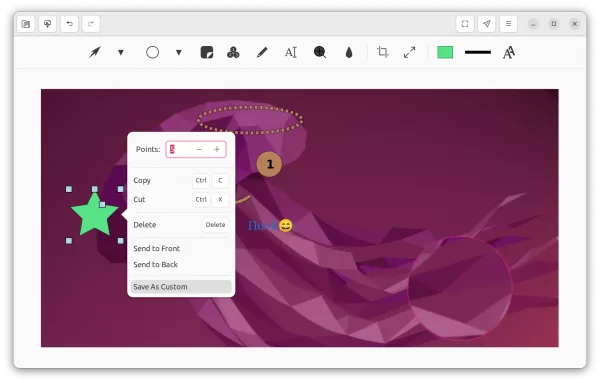The image size is (600, 383).
Task: Select the ellipse shape tool
Action: coord(152,52)
